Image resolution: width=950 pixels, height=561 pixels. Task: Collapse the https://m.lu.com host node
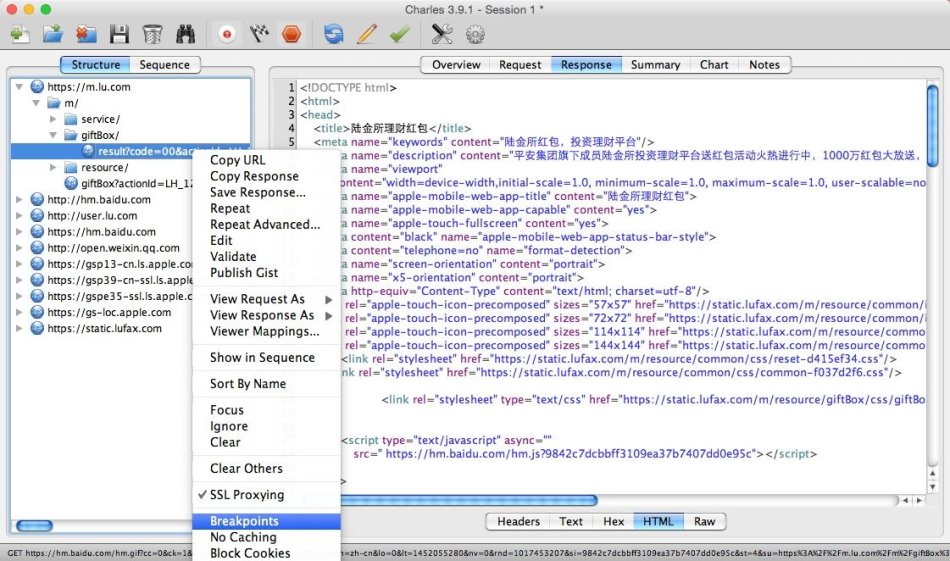[x=19, y=87]
